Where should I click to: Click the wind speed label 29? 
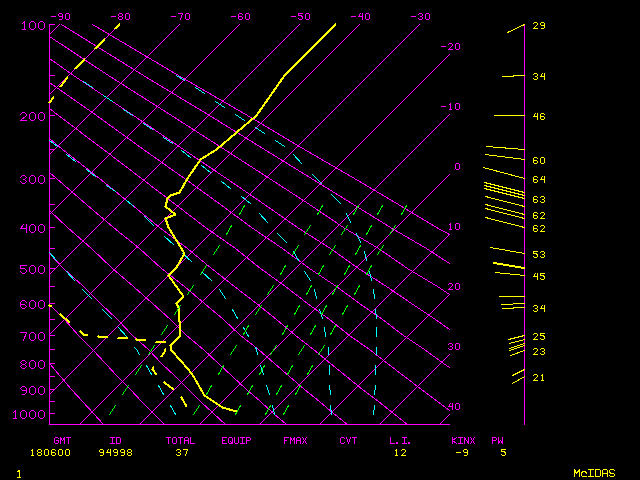point(538,26)
